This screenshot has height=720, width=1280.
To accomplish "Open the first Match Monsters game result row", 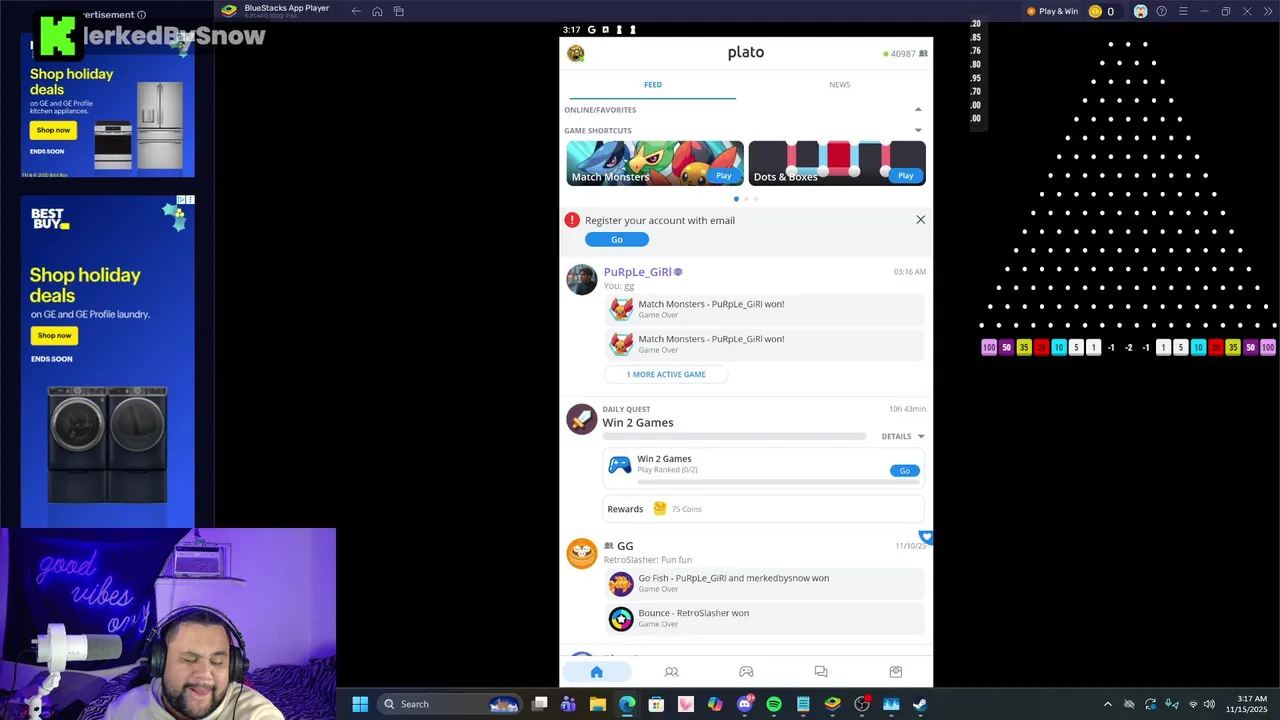I will tap(765, 309).
